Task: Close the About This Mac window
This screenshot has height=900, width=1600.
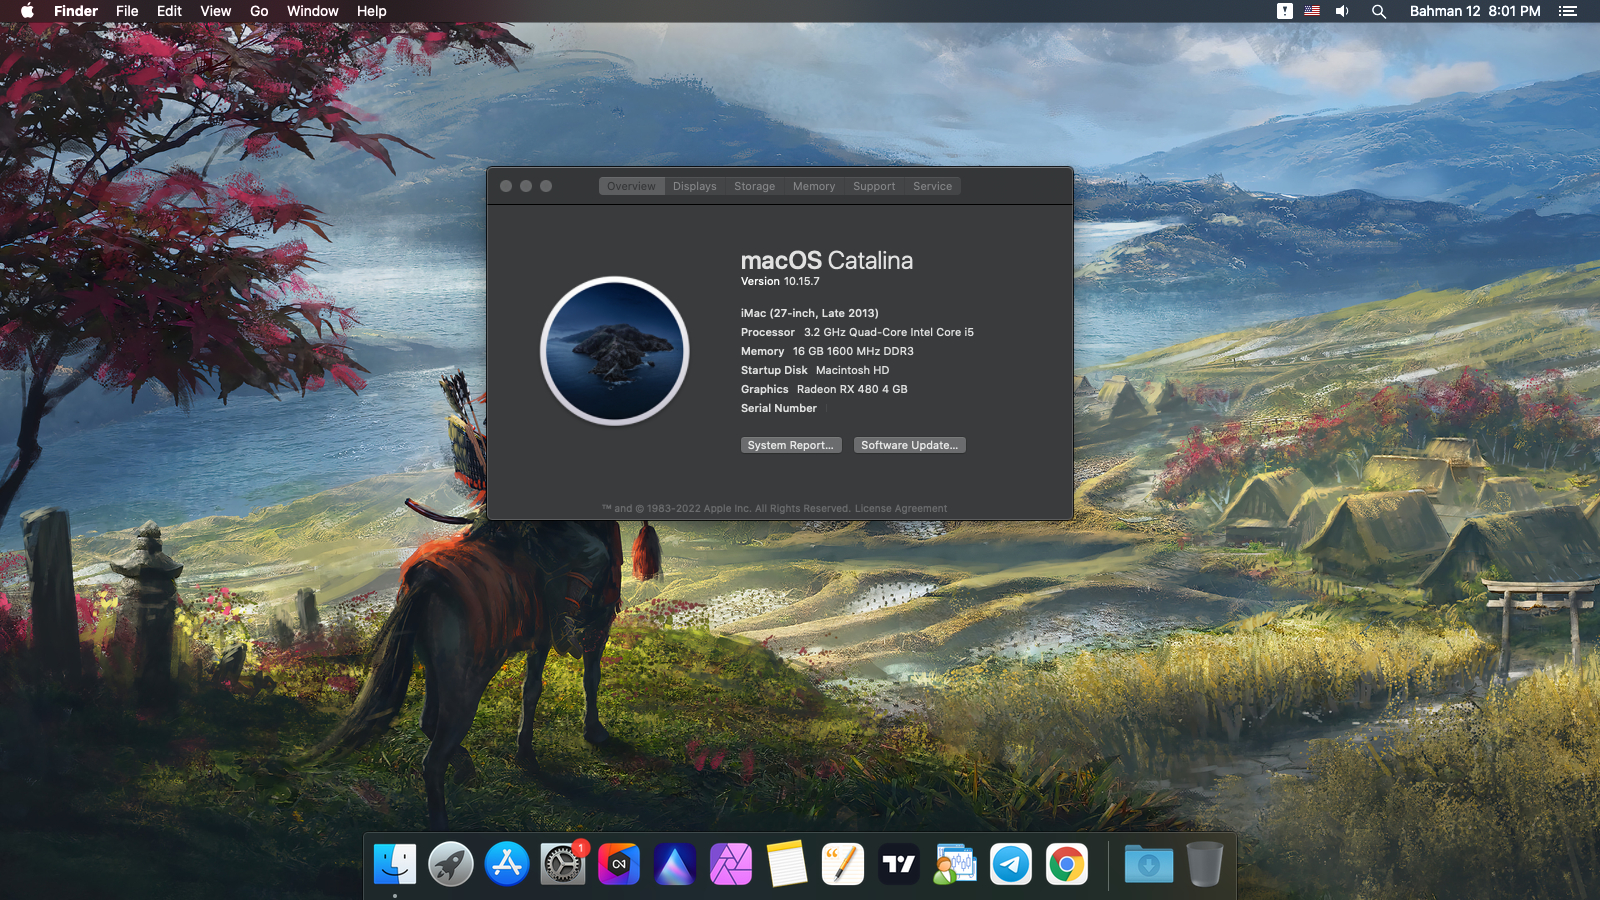Action: [506, 186]
